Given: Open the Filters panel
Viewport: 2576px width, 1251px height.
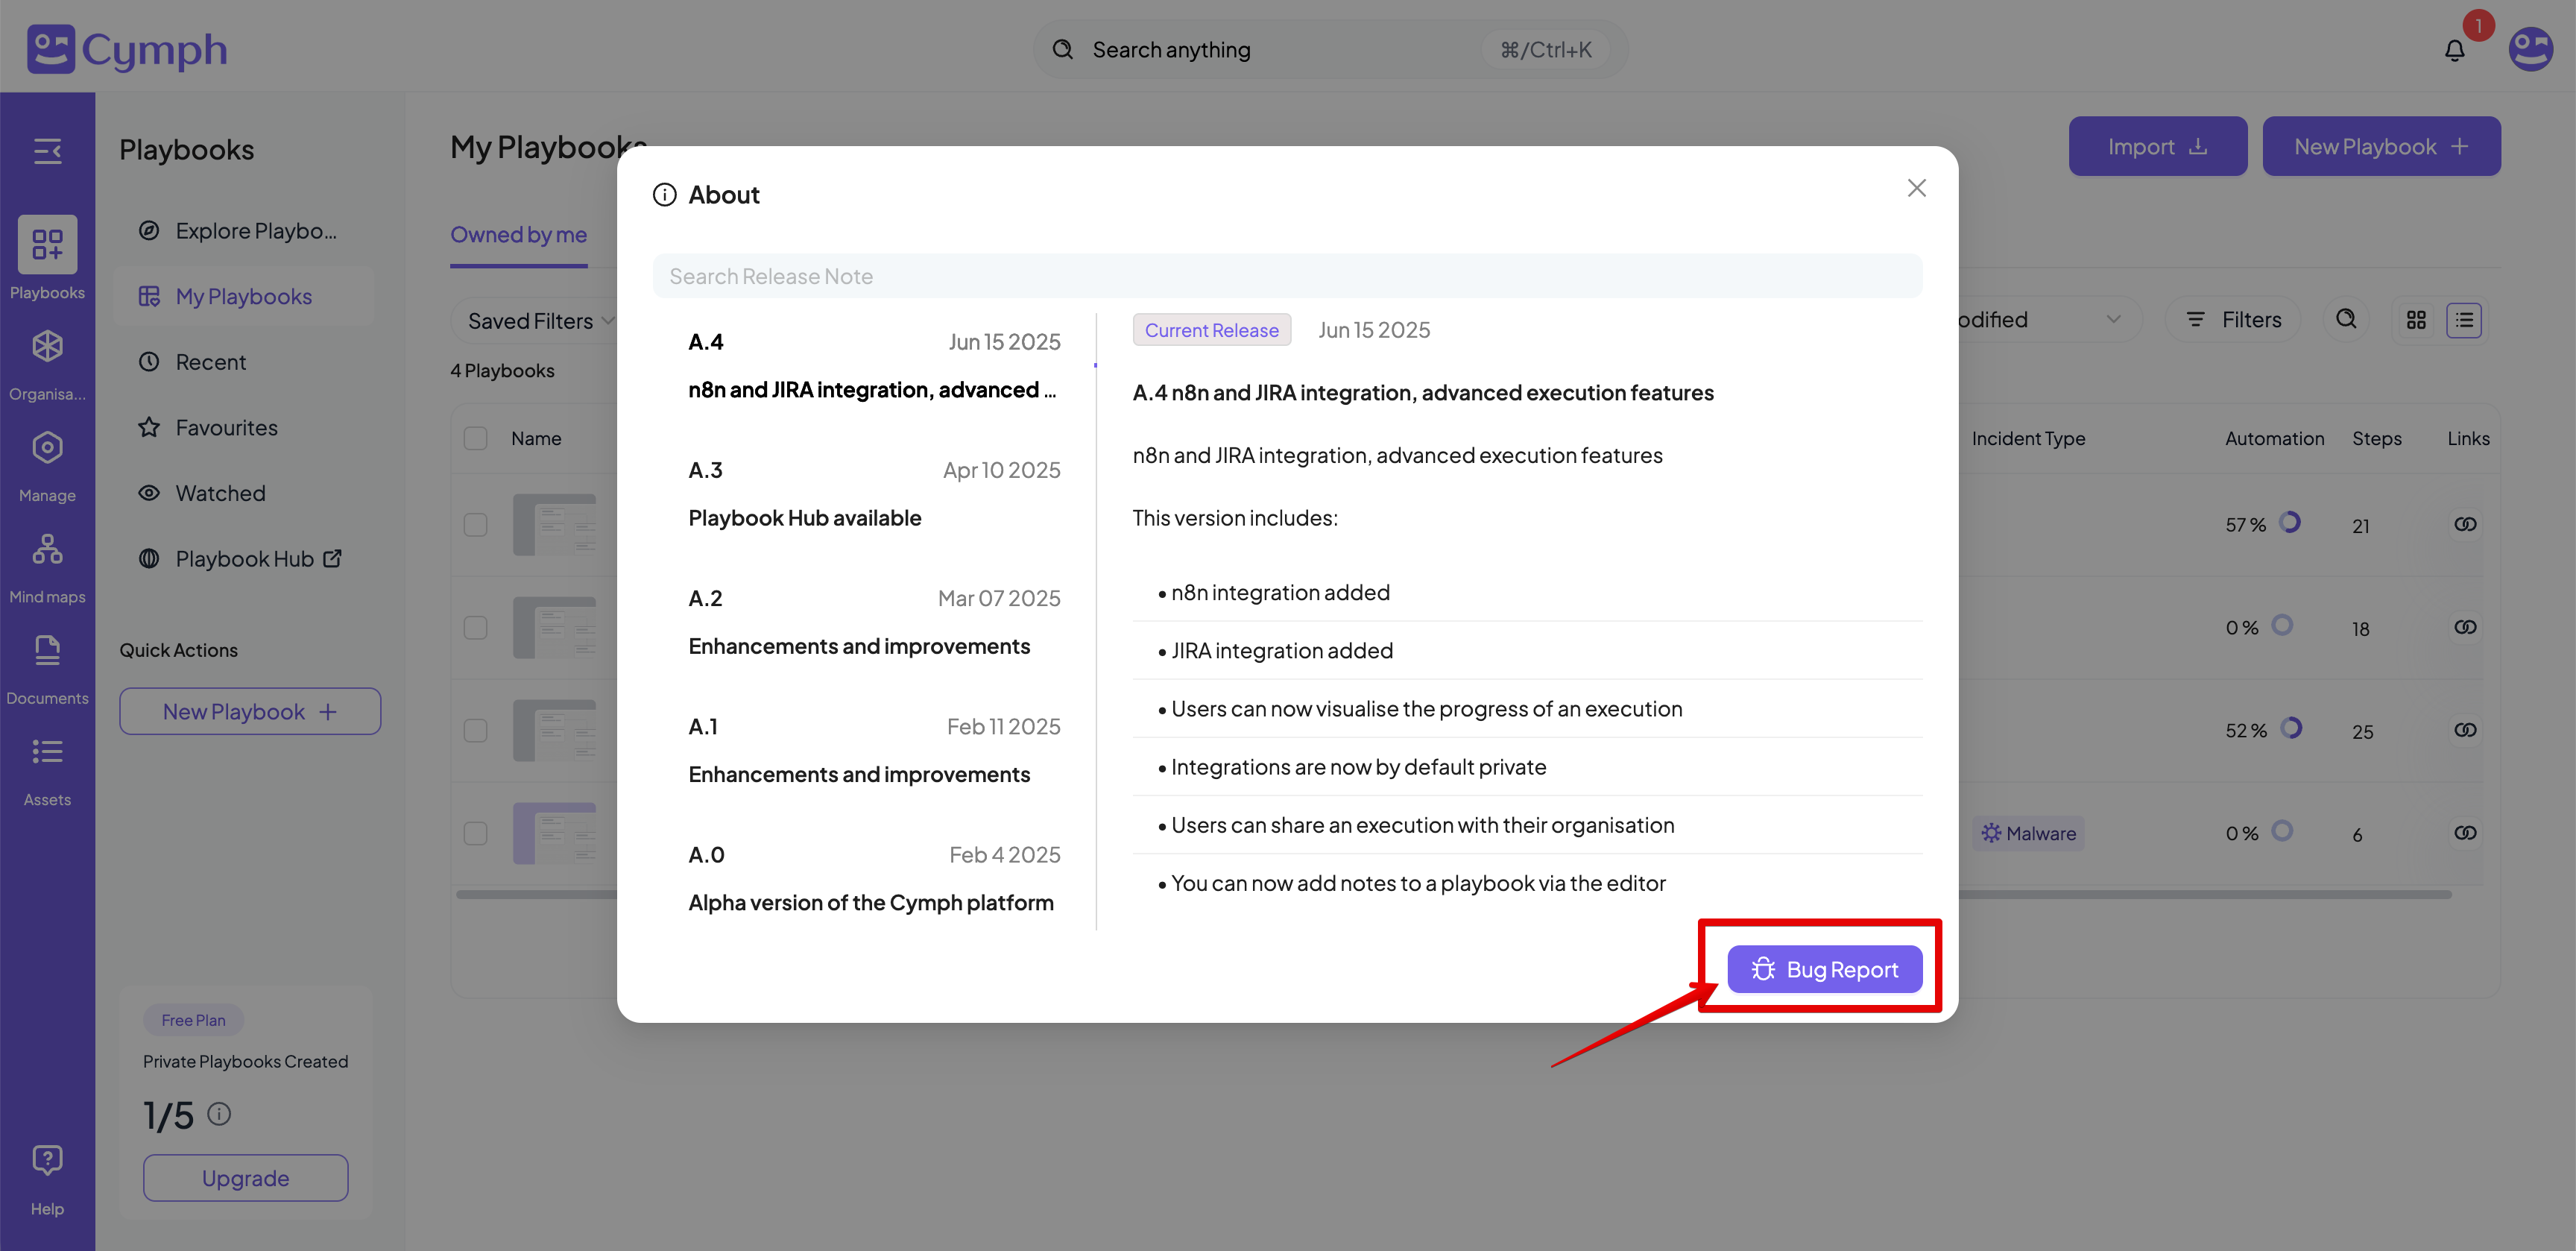Looking at the screenshot, I should click(x=2232, y=320).
